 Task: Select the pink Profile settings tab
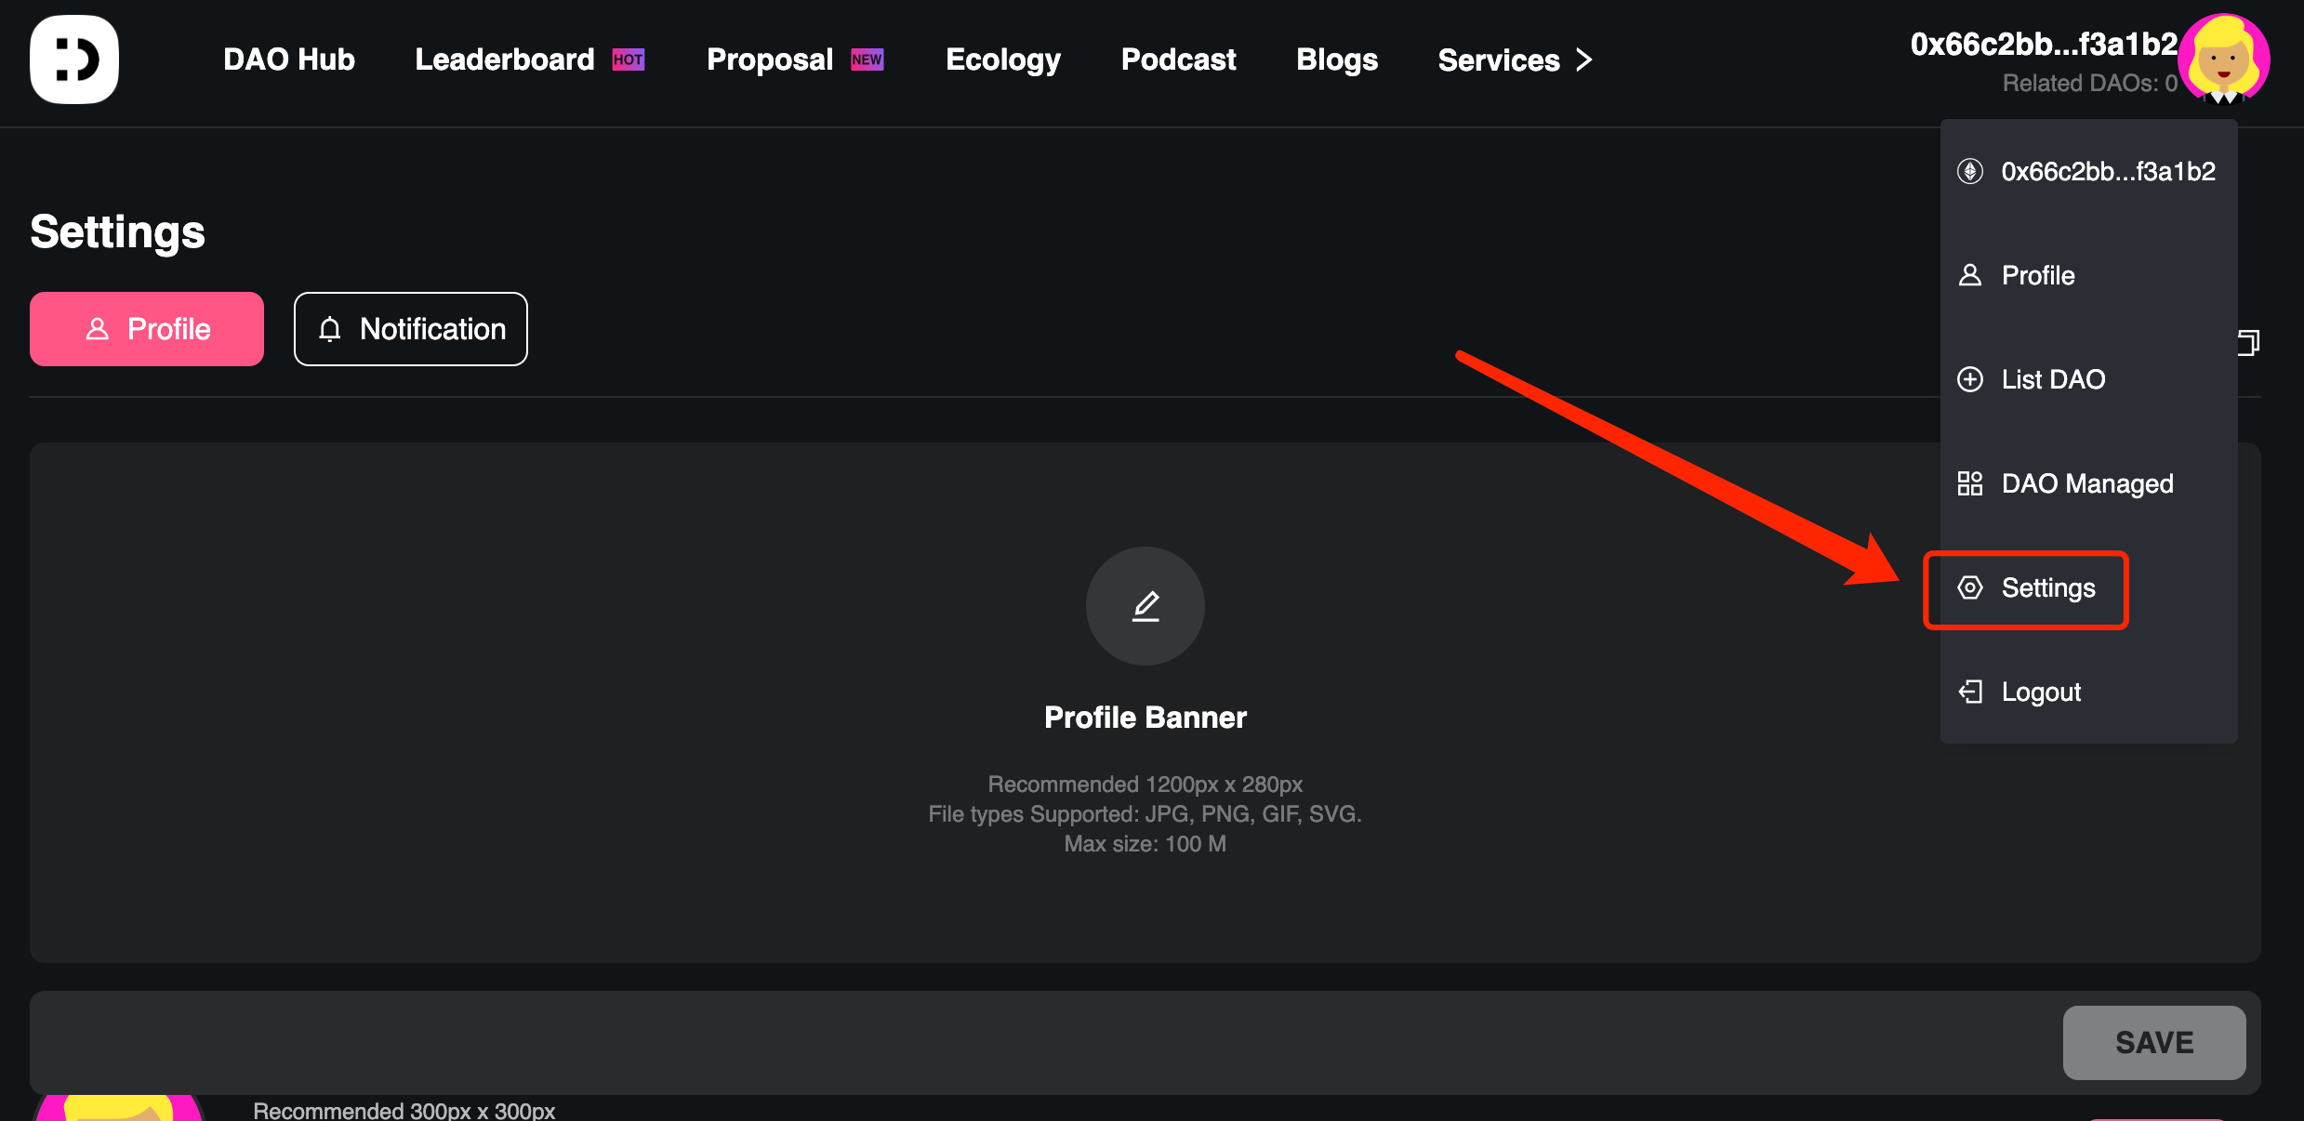(147, 329)
